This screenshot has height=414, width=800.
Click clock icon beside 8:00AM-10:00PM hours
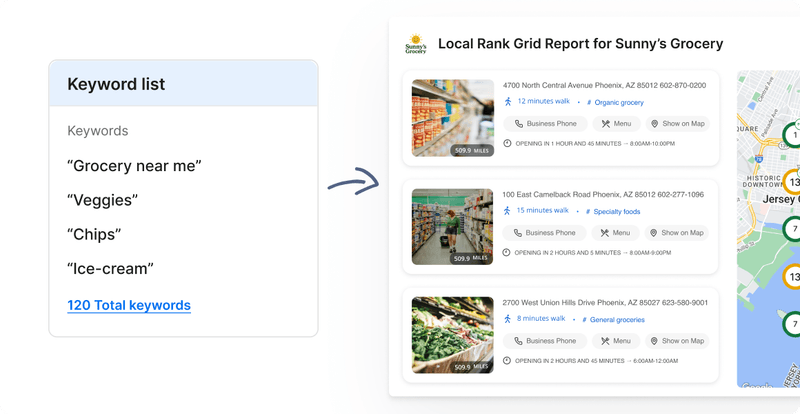point(507,143)
